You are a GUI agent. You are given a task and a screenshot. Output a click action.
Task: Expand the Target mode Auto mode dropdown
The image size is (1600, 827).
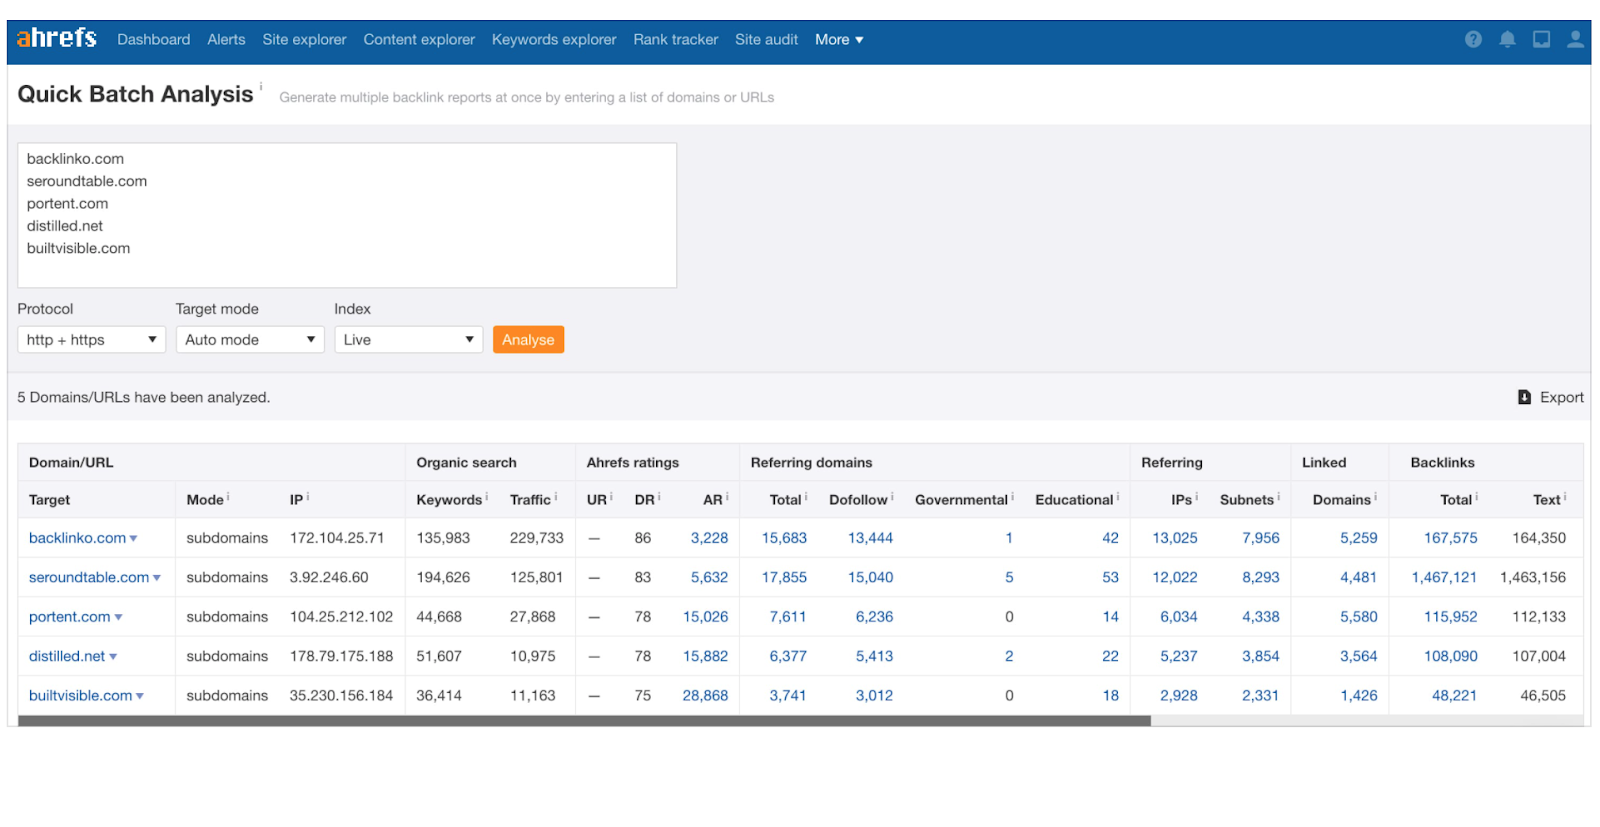tap(249, 340)
